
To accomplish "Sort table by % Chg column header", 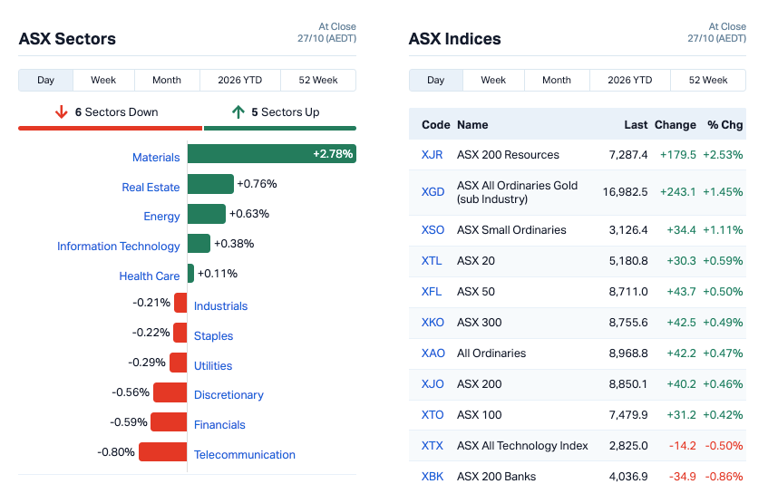I will pyautogui.click(x=725, y=125).
